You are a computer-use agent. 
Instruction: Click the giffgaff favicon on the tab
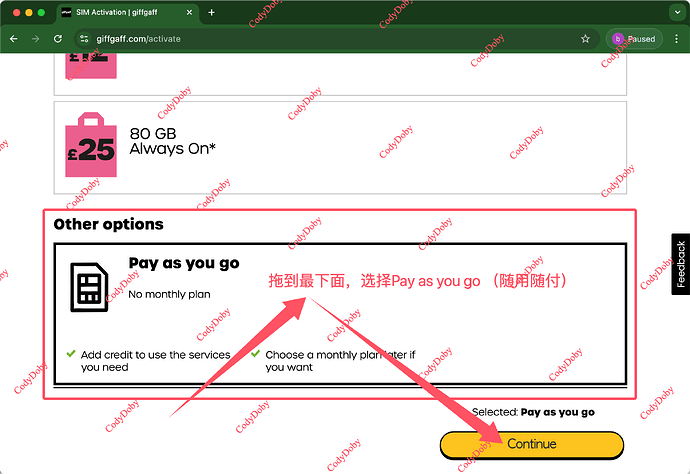[x=66, y=12]
